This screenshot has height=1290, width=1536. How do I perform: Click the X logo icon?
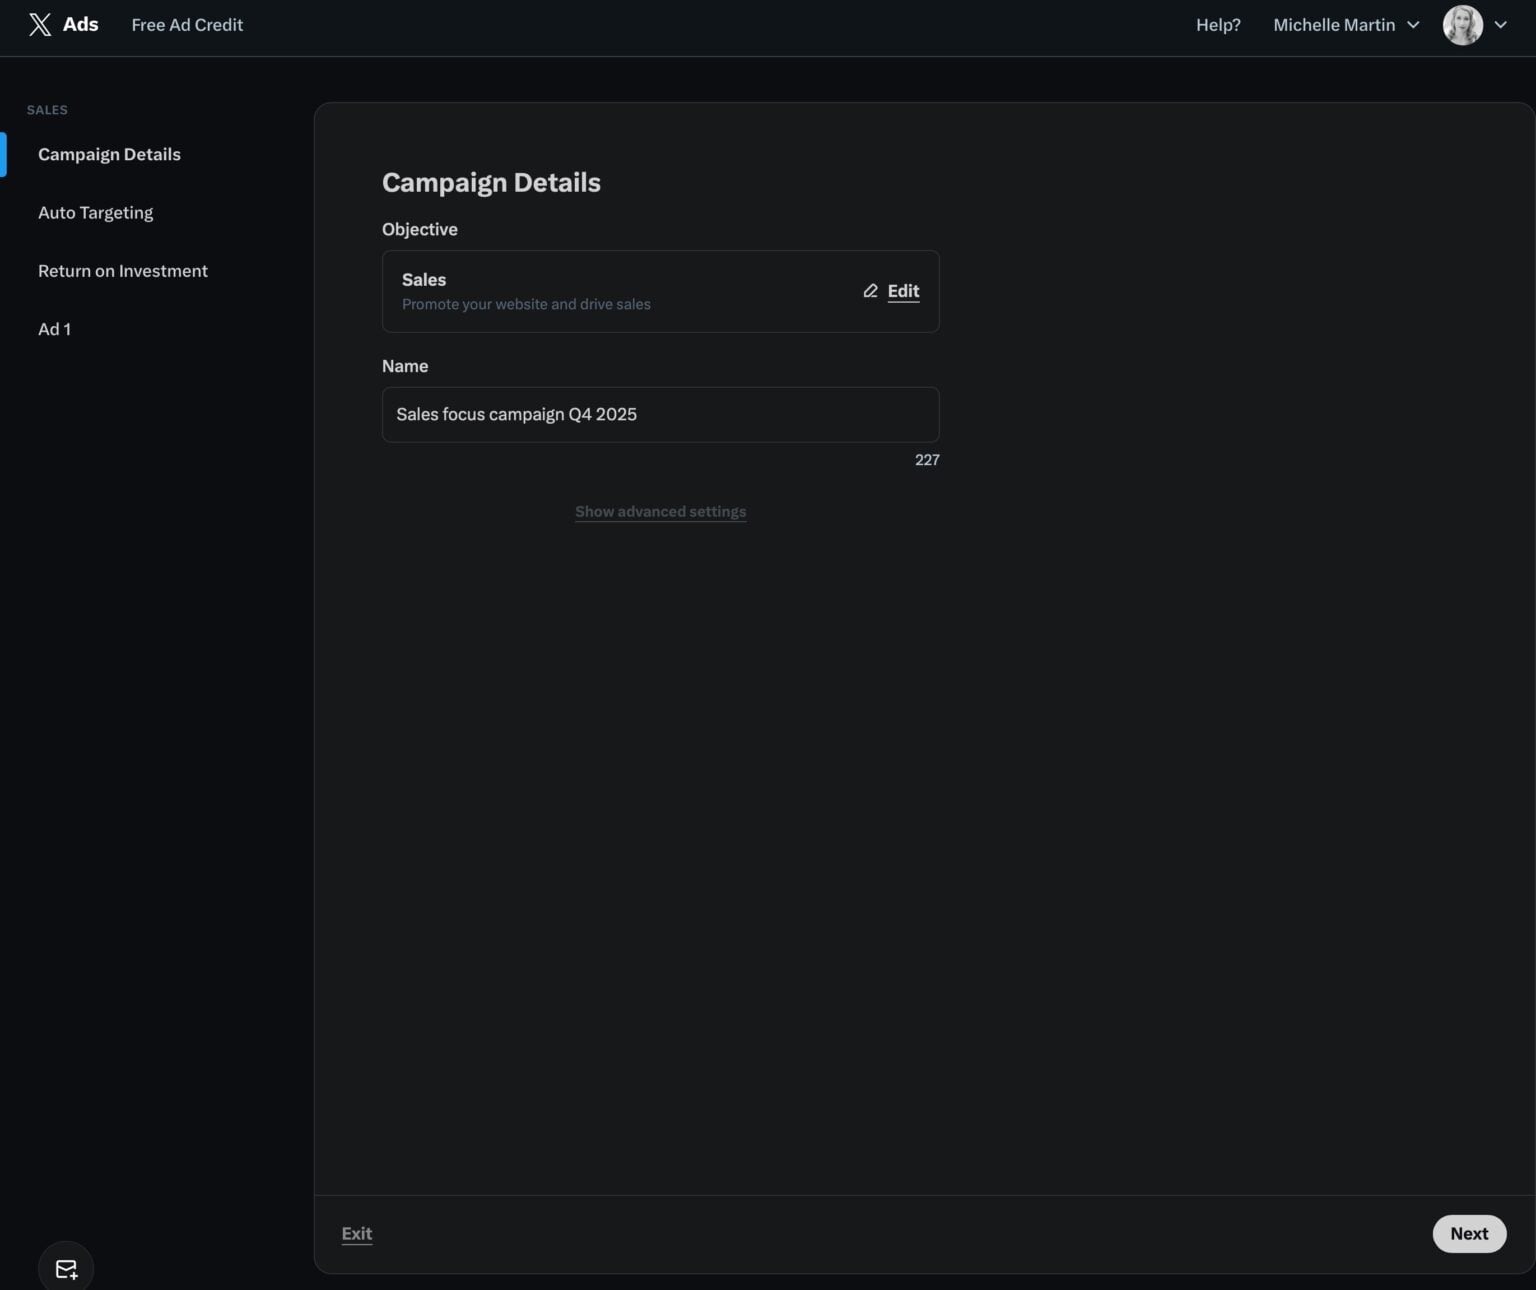point(40,25)
